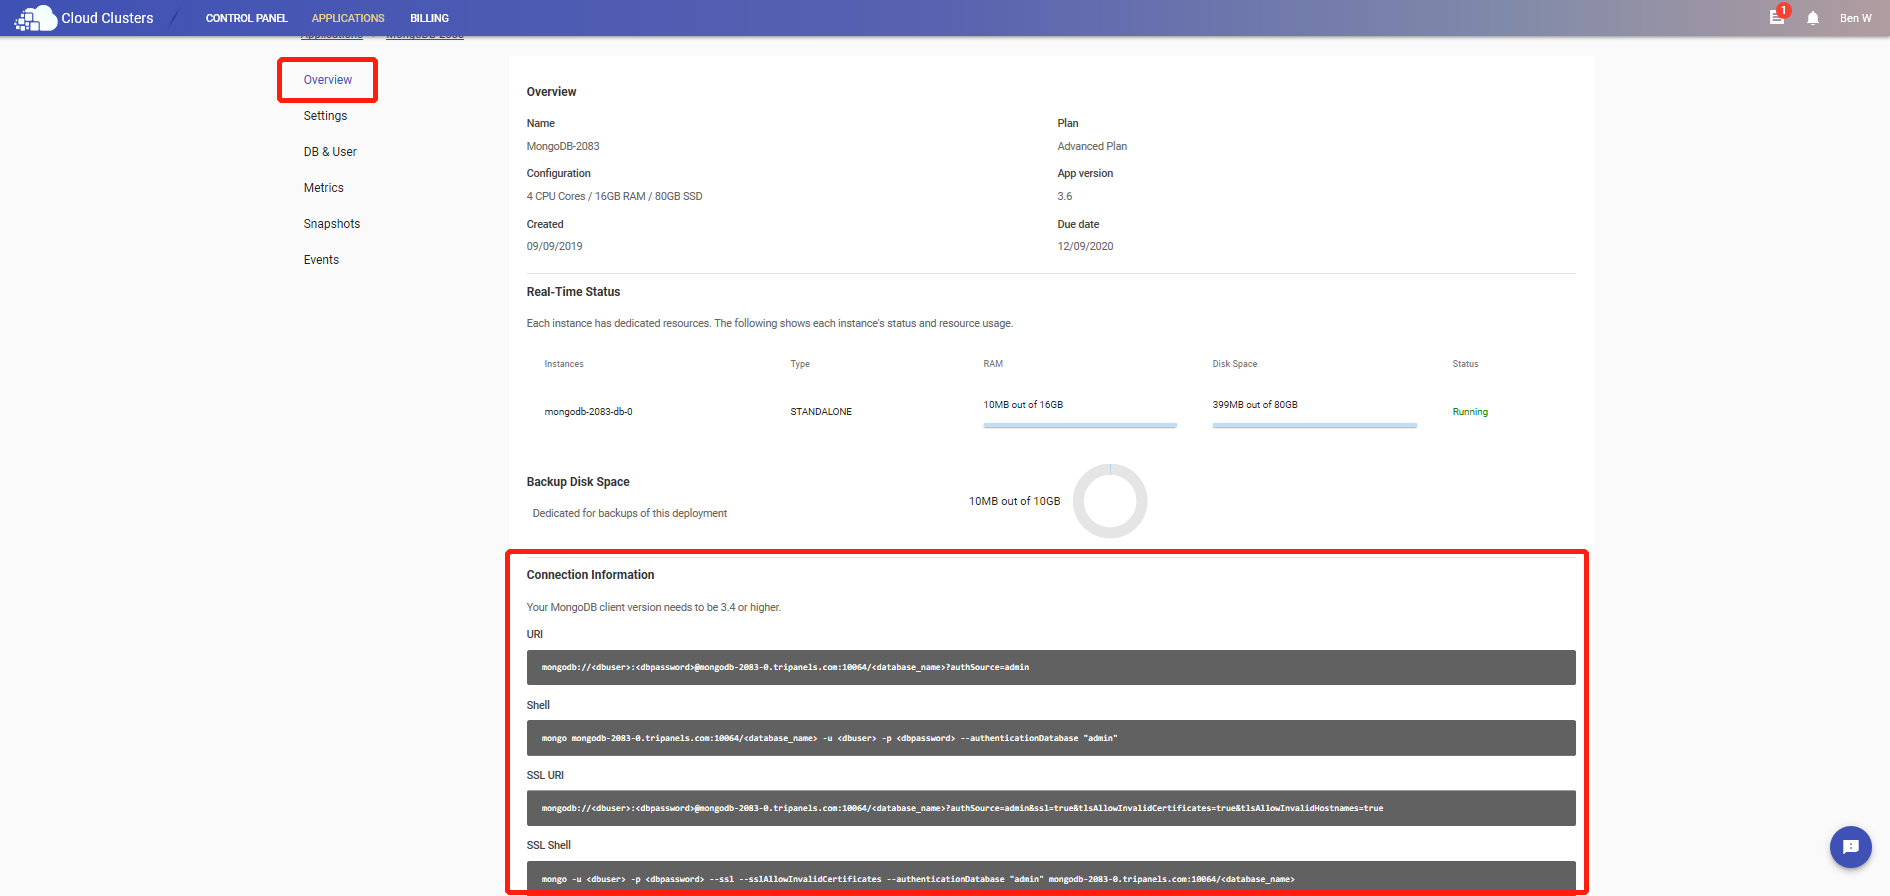Image resolution: width=1890 pixels, height=896 pixels.
Task: Click the Real-Time Status heading
Action: (573, 292)
